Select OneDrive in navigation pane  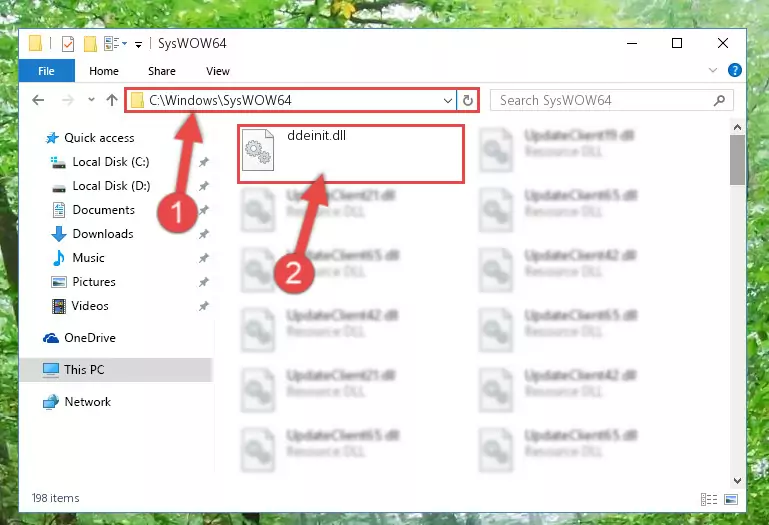[90, 338]
